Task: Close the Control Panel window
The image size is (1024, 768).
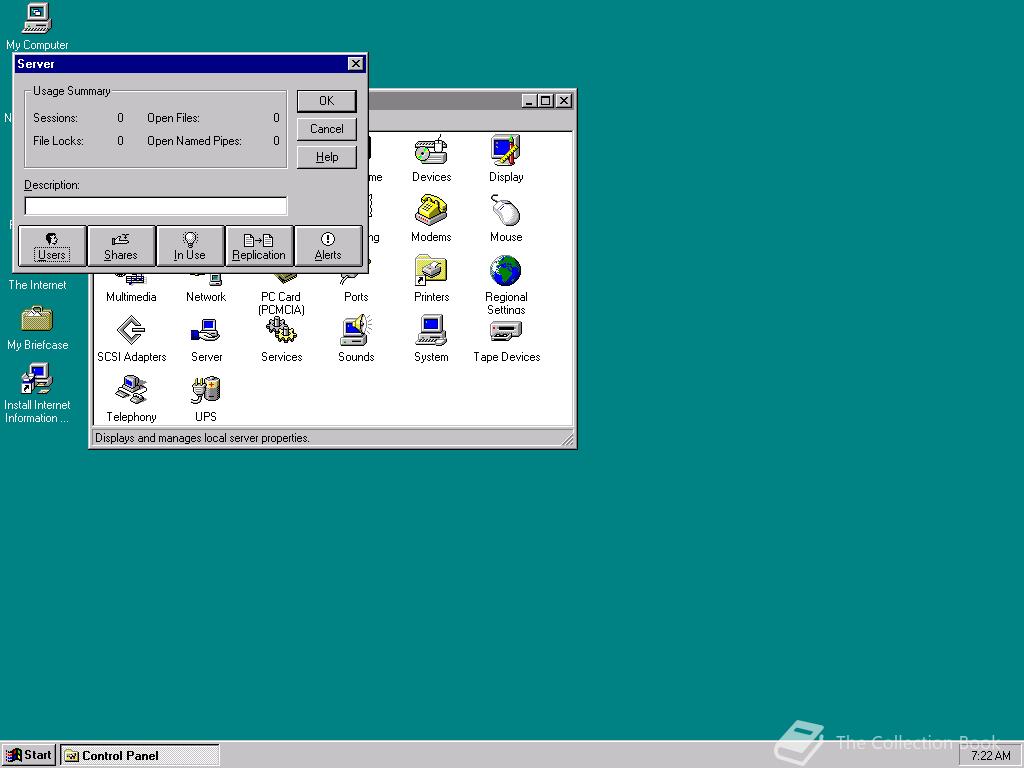Action: (x=564, y=101)
